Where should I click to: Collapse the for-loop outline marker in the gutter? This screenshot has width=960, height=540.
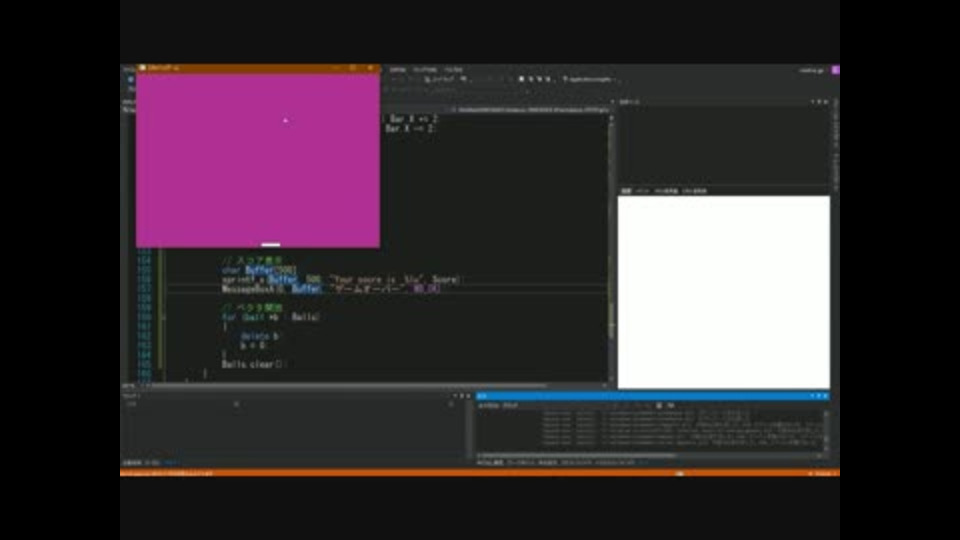click(163, 317)
